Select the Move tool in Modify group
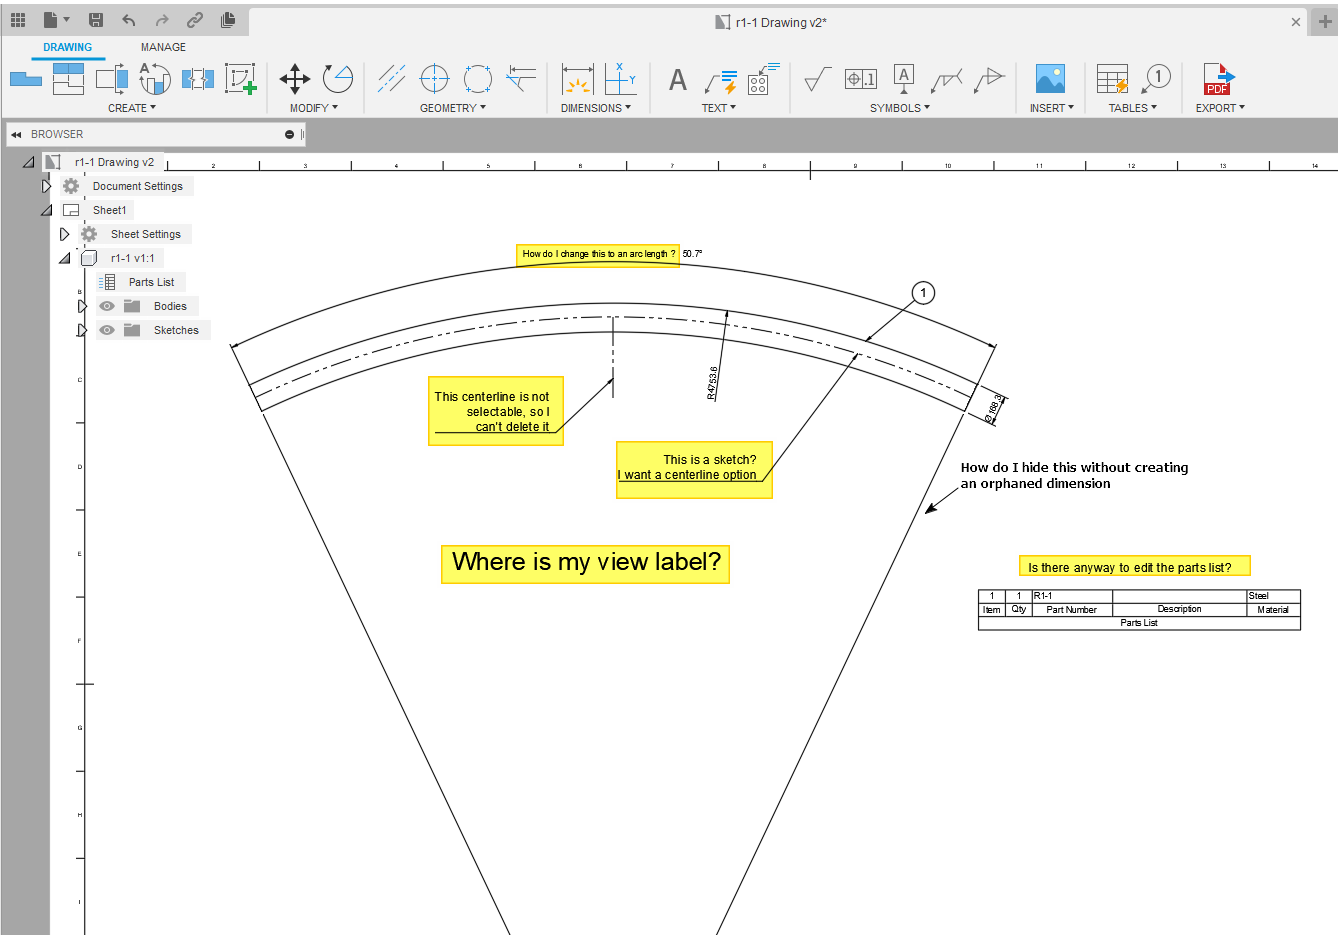This screenshot has width=1338, height=935. click(294, 78)
